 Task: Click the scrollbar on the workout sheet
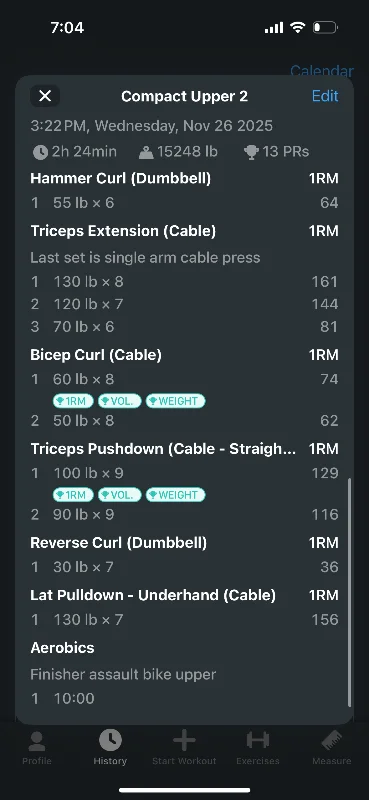point(349,592)
